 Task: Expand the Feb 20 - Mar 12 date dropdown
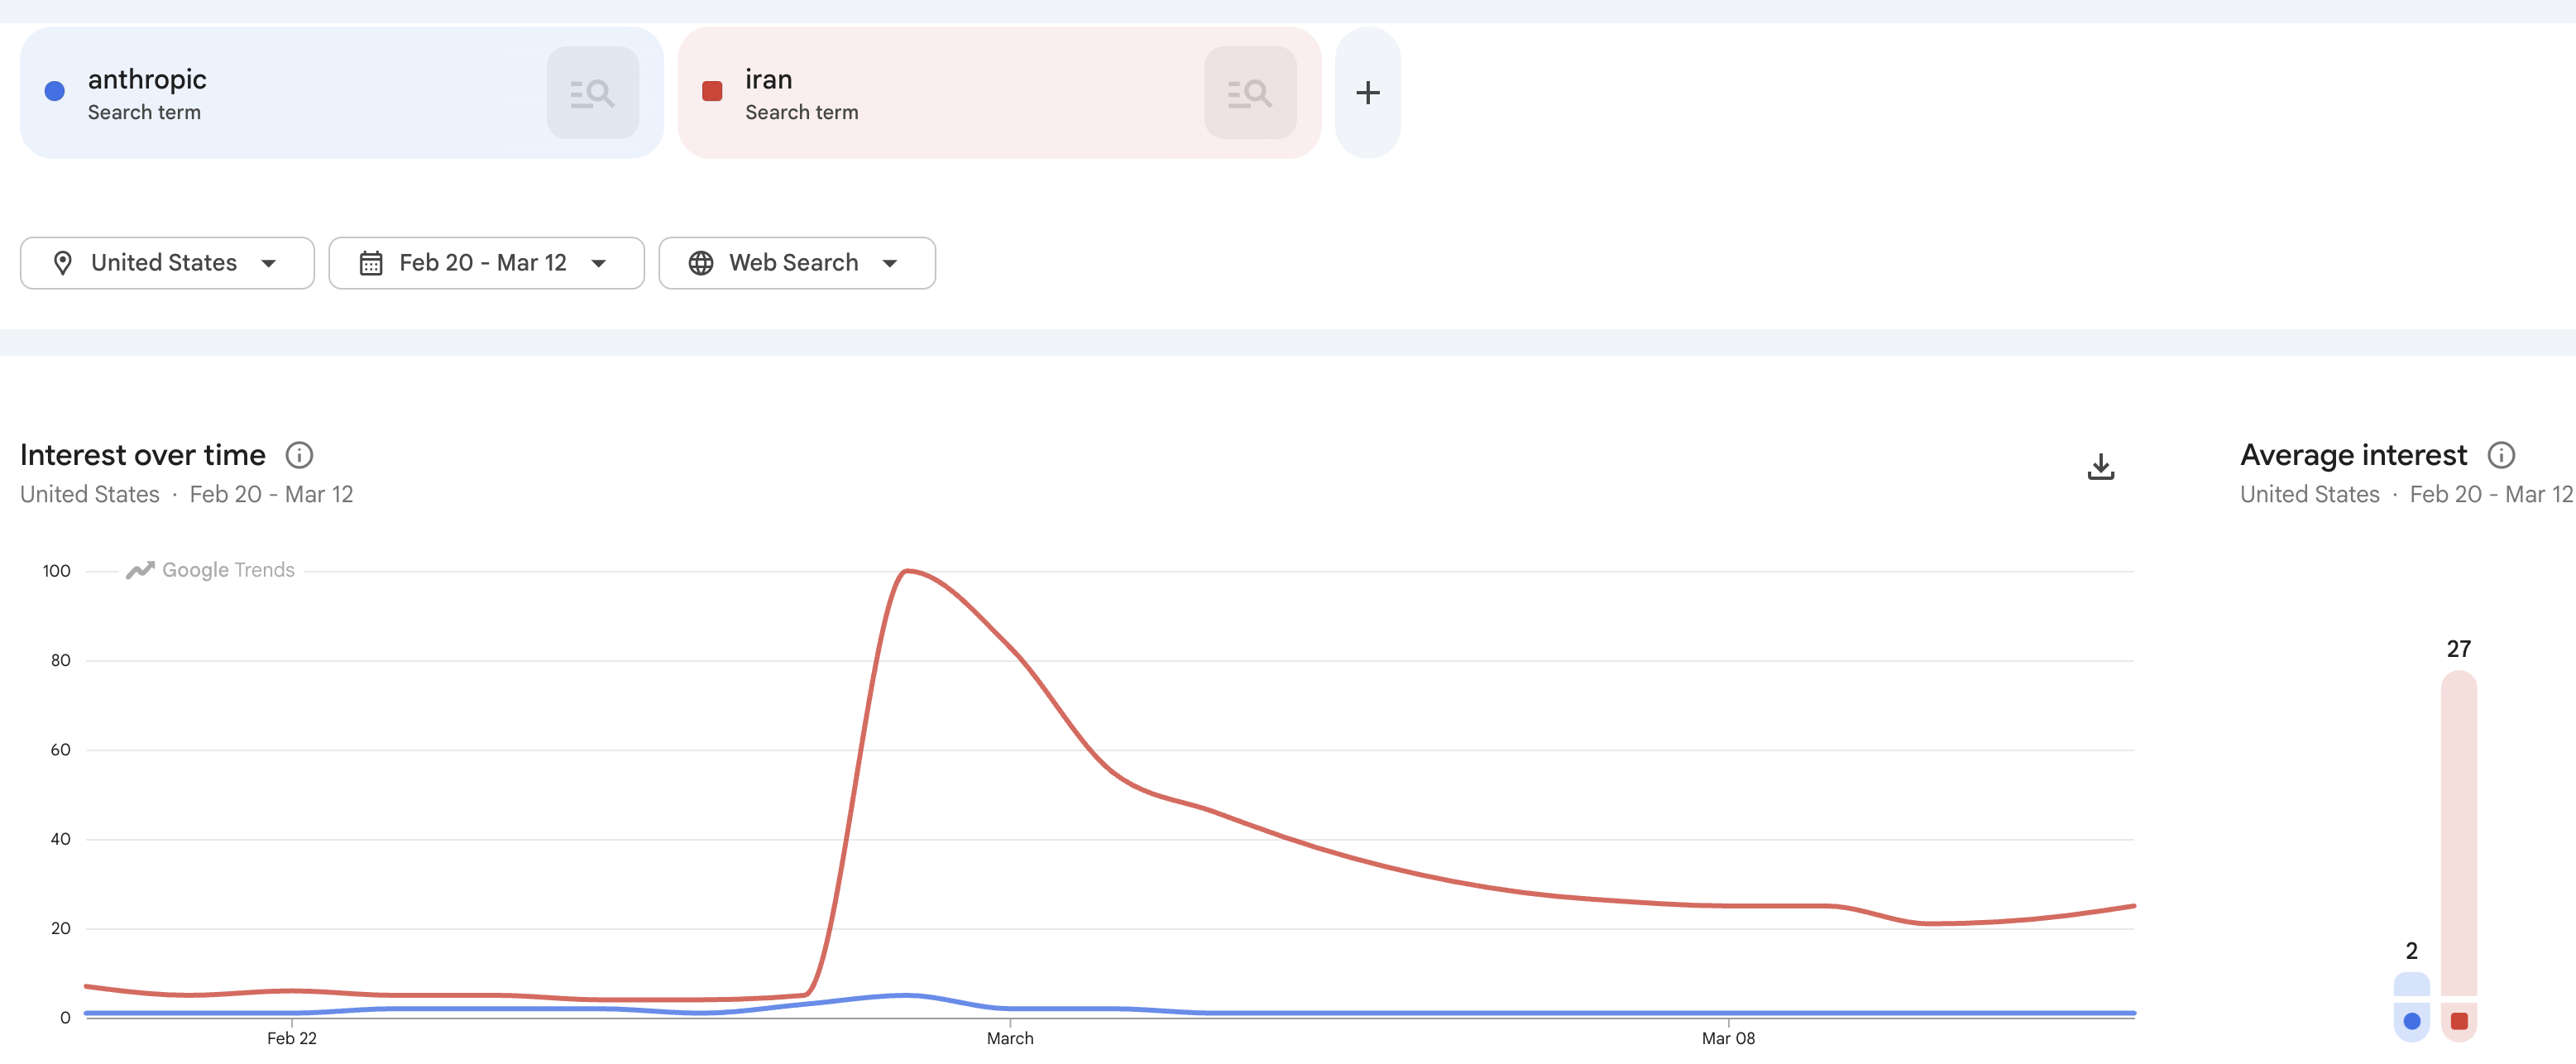[x=486, y=263]
